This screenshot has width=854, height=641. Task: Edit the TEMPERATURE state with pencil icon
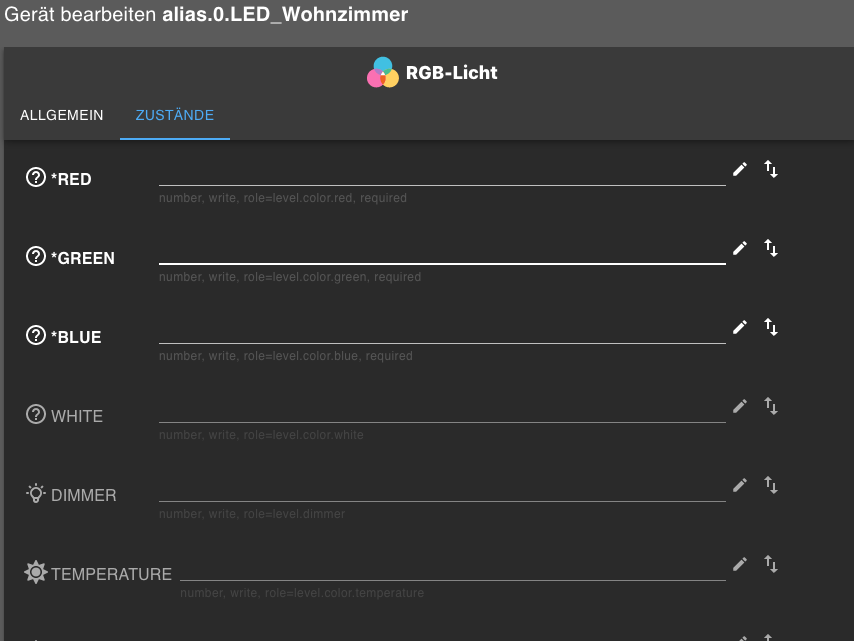(740, 564)
